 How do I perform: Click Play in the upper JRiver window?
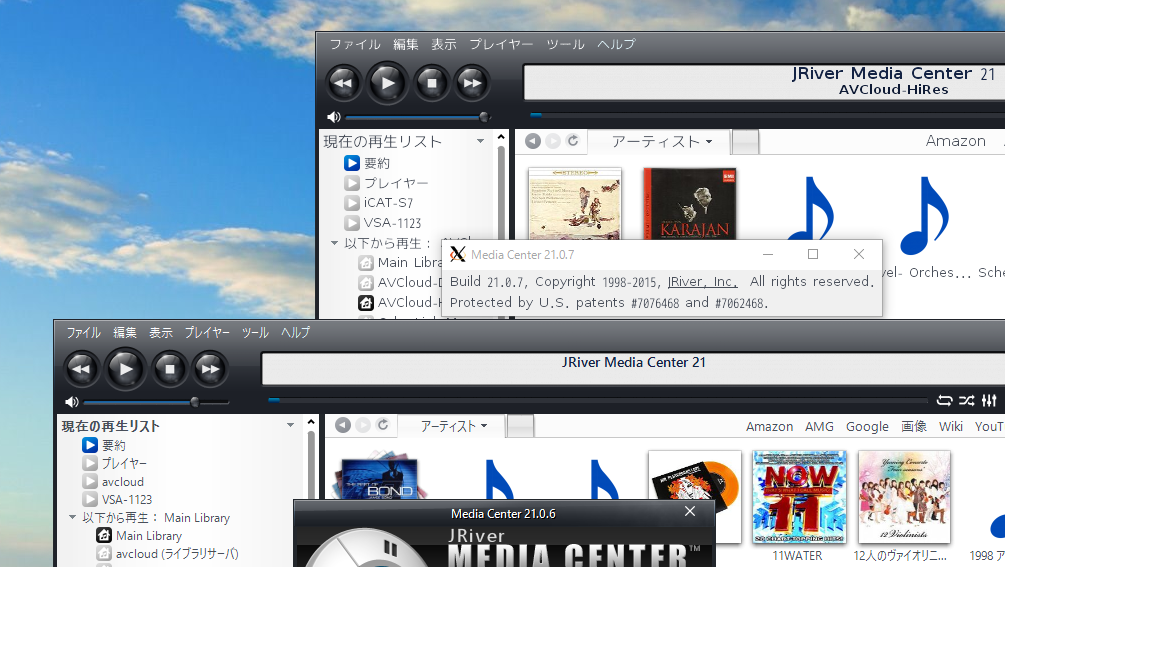(387, 83)
